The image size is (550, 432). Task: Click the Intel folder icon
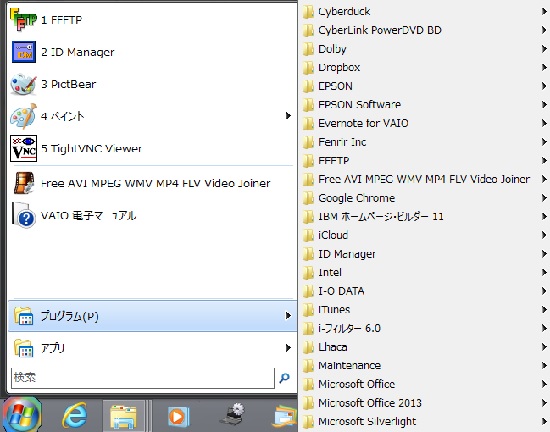click(x=308, y=272)
